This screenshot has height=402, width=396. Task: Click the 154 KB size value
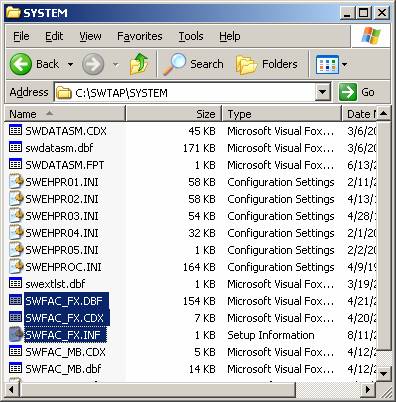click(x=199, y=301)
